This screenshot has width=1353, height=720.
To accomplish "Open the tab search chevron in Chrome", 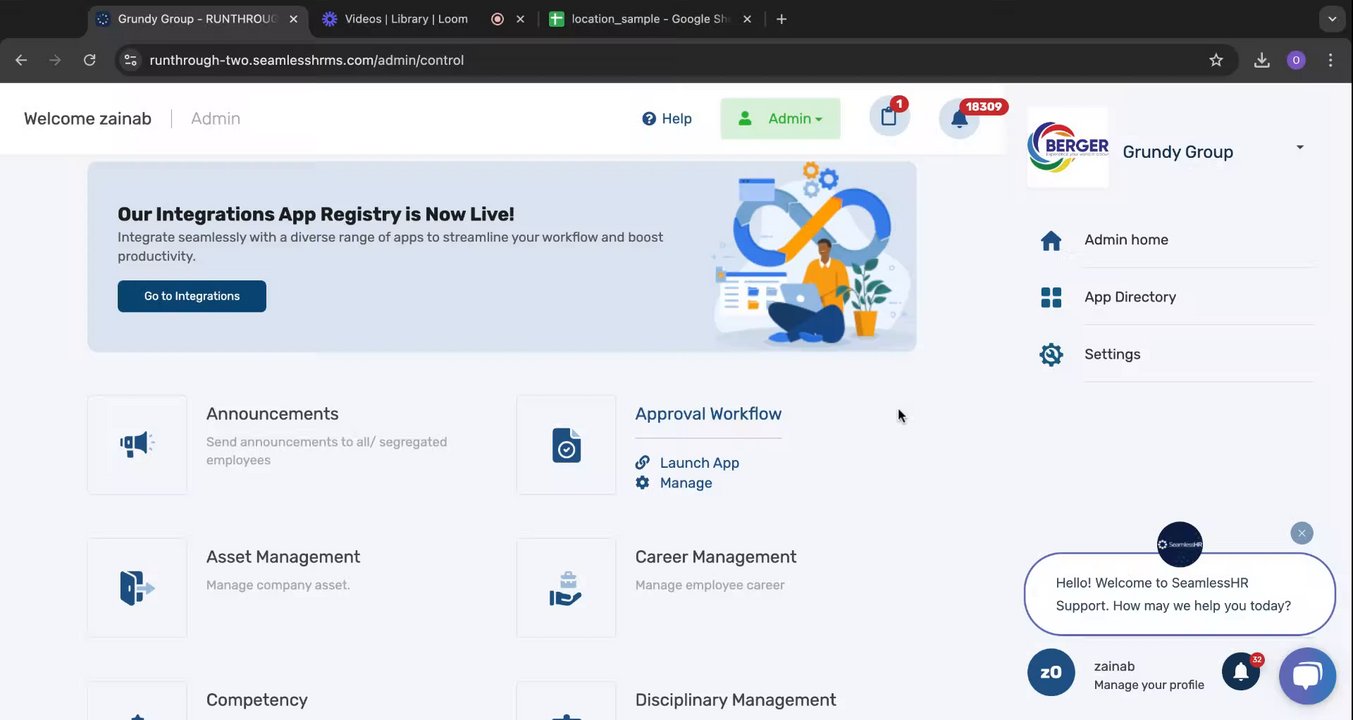I will click(1331, 19).
